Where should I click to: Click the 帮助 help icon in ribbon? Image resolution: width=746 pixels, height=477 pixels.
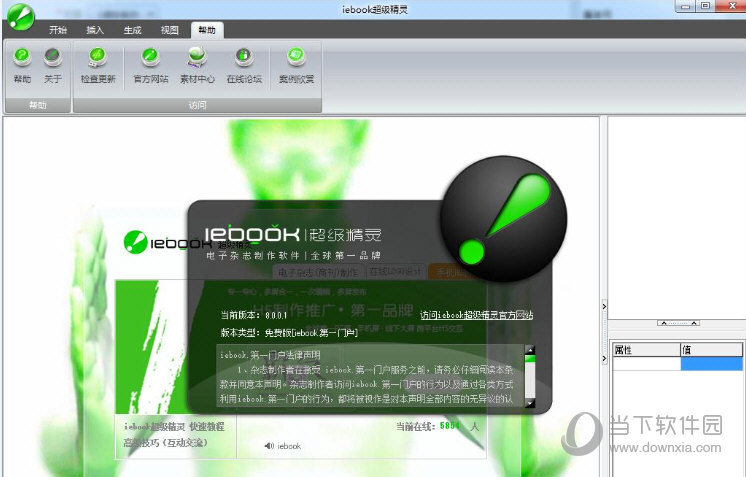[22, 65]
